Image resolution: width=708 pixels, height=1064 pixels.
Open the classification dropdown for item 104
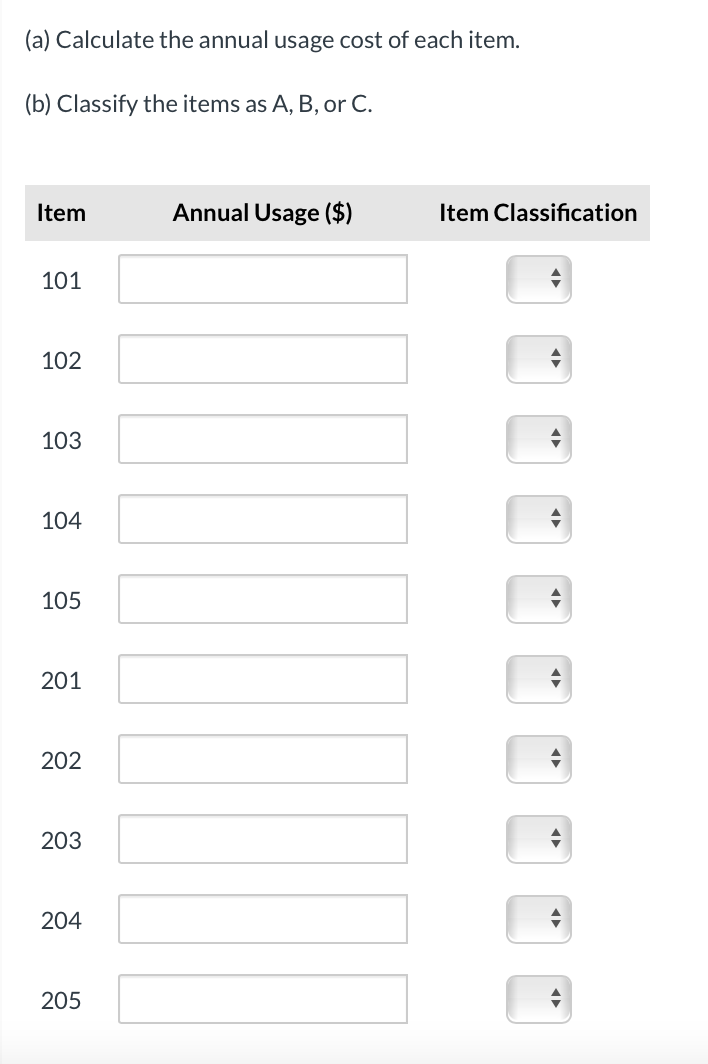coord(538,519)
